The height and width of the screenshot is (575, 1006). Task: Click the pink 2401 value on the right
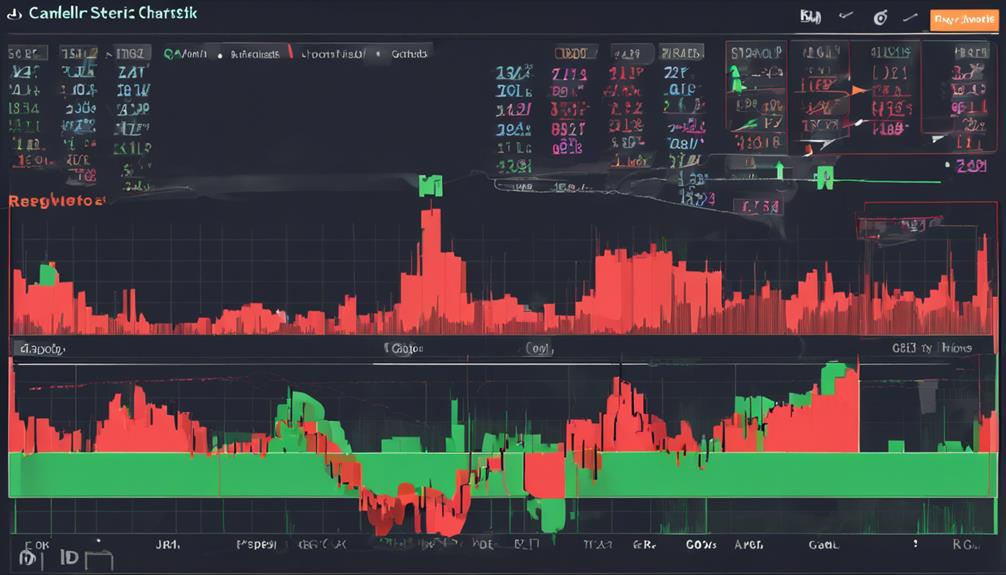pos(971,166)
